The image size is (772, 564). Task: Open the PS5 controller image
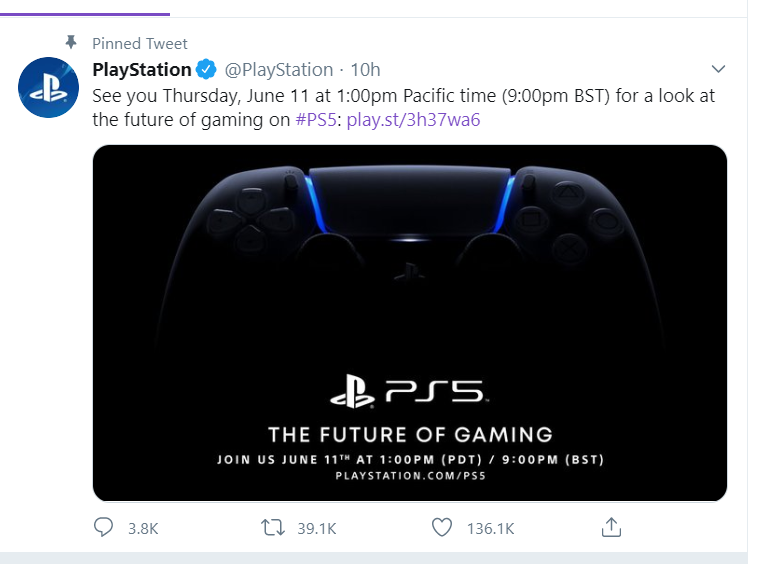coord(409,322)
